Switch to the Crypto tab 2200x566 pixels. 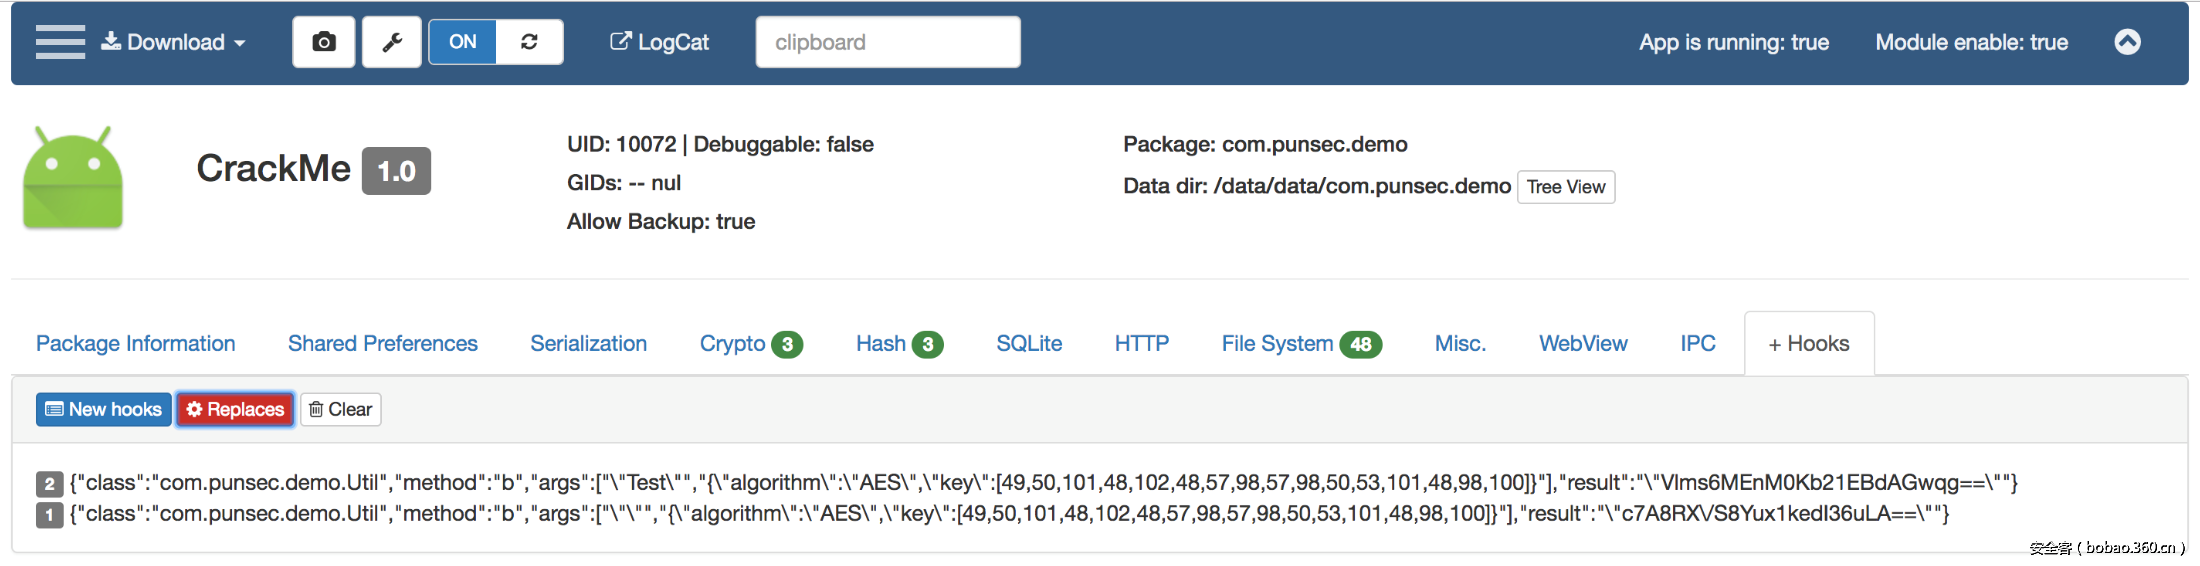tap(750, 344)
